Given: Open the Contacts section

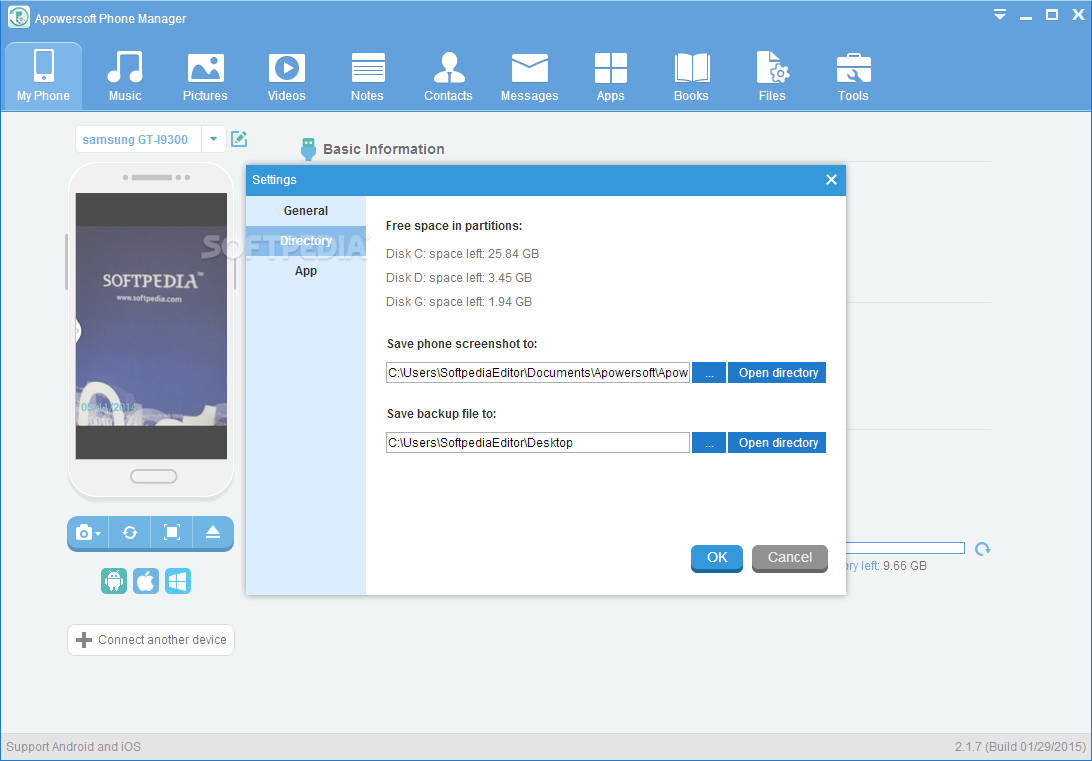Looking at the screenshot, I should (x=448, y=76).
